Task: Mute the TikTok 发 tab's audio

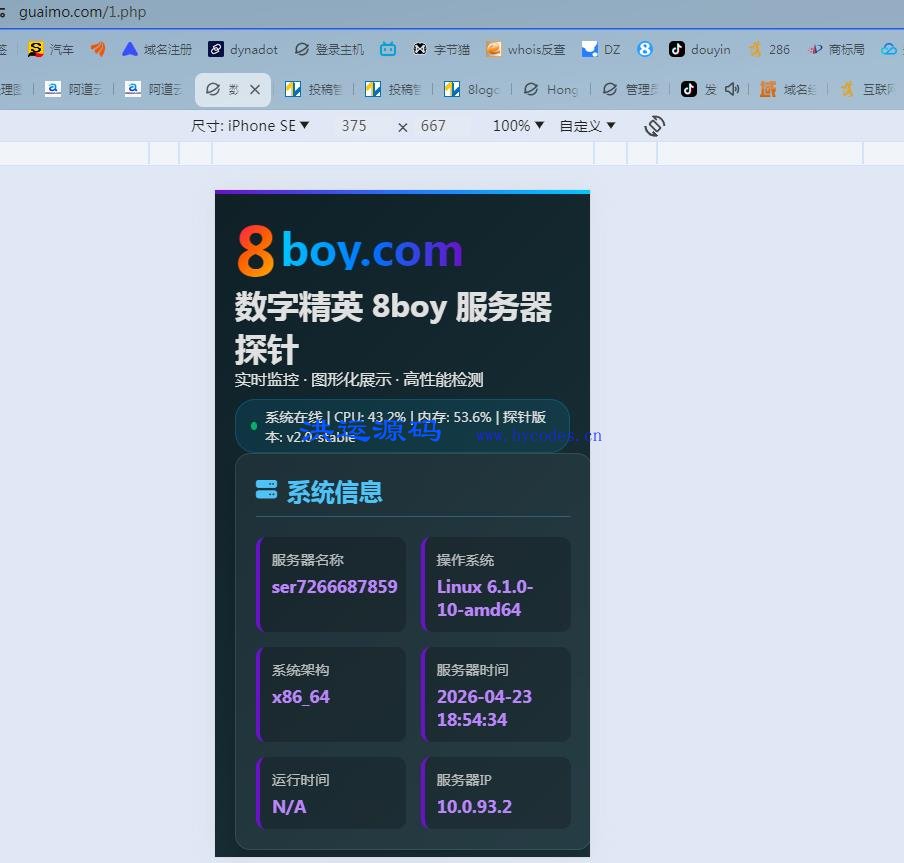Action: pos(732,89)
